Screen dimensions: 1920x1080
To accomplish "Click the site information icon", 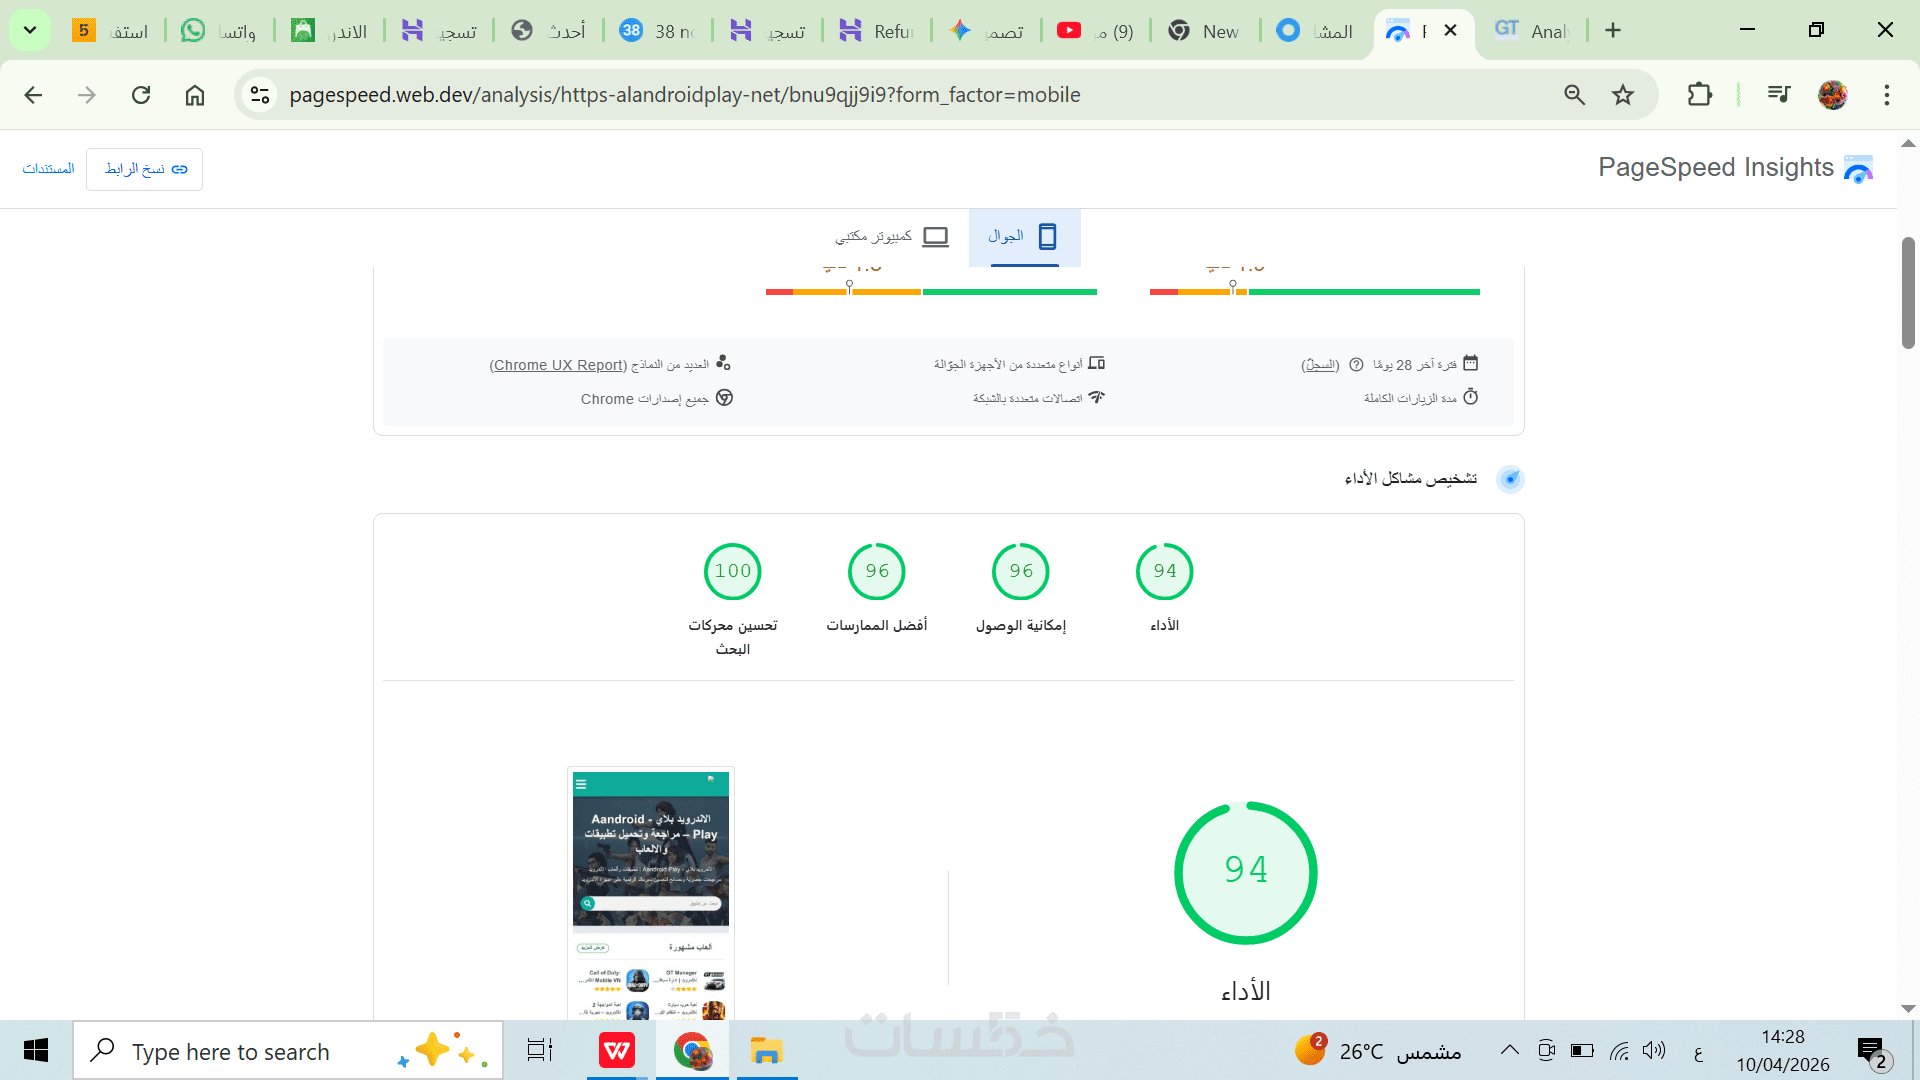I will [260, 95].
